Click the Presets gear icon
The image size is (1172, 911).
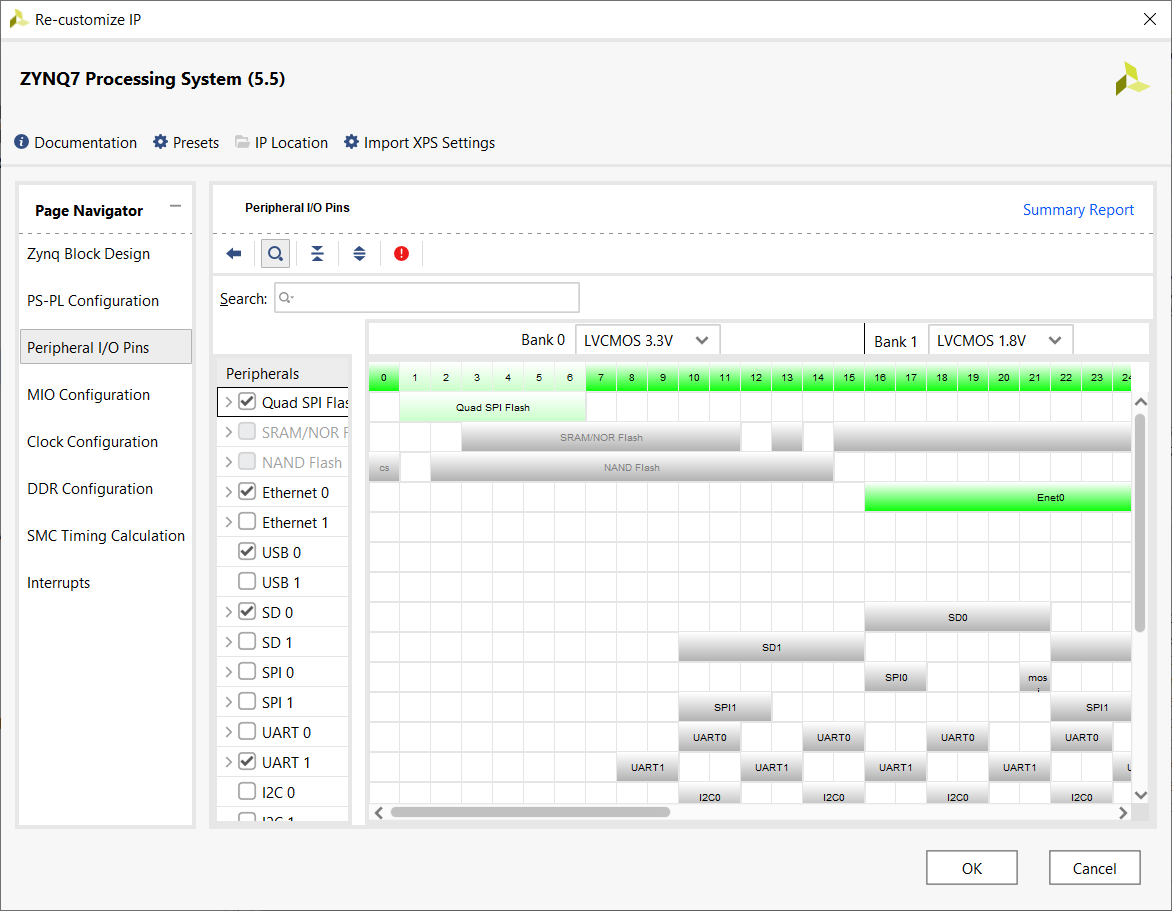(x=161, y=142)
